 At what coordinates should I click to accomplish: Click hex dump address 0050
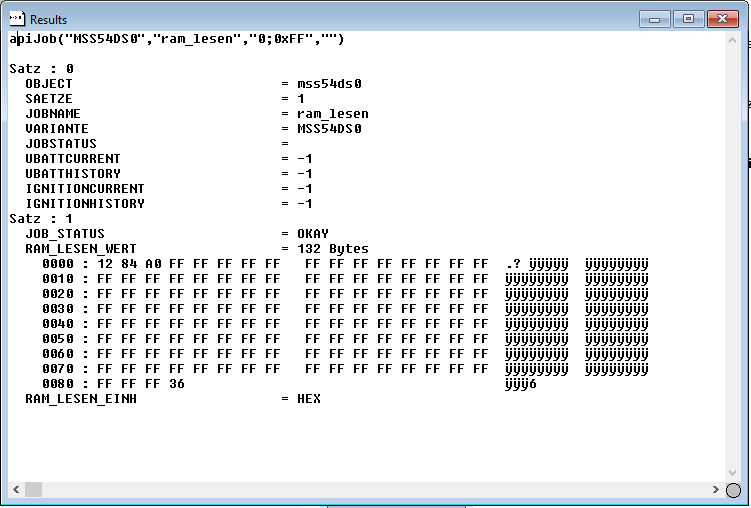point(58,339)
